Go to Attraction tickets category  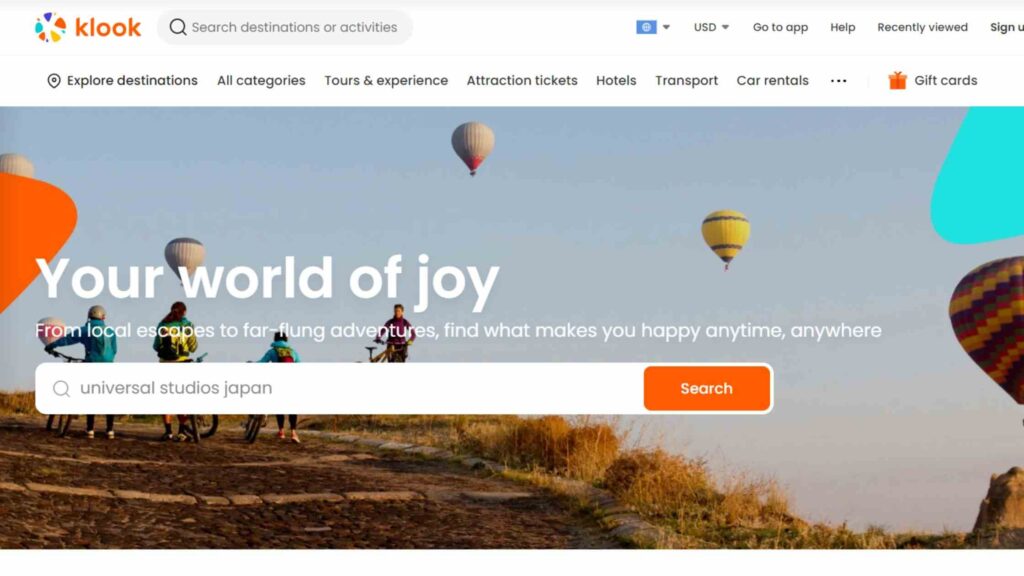click(522, 80)
